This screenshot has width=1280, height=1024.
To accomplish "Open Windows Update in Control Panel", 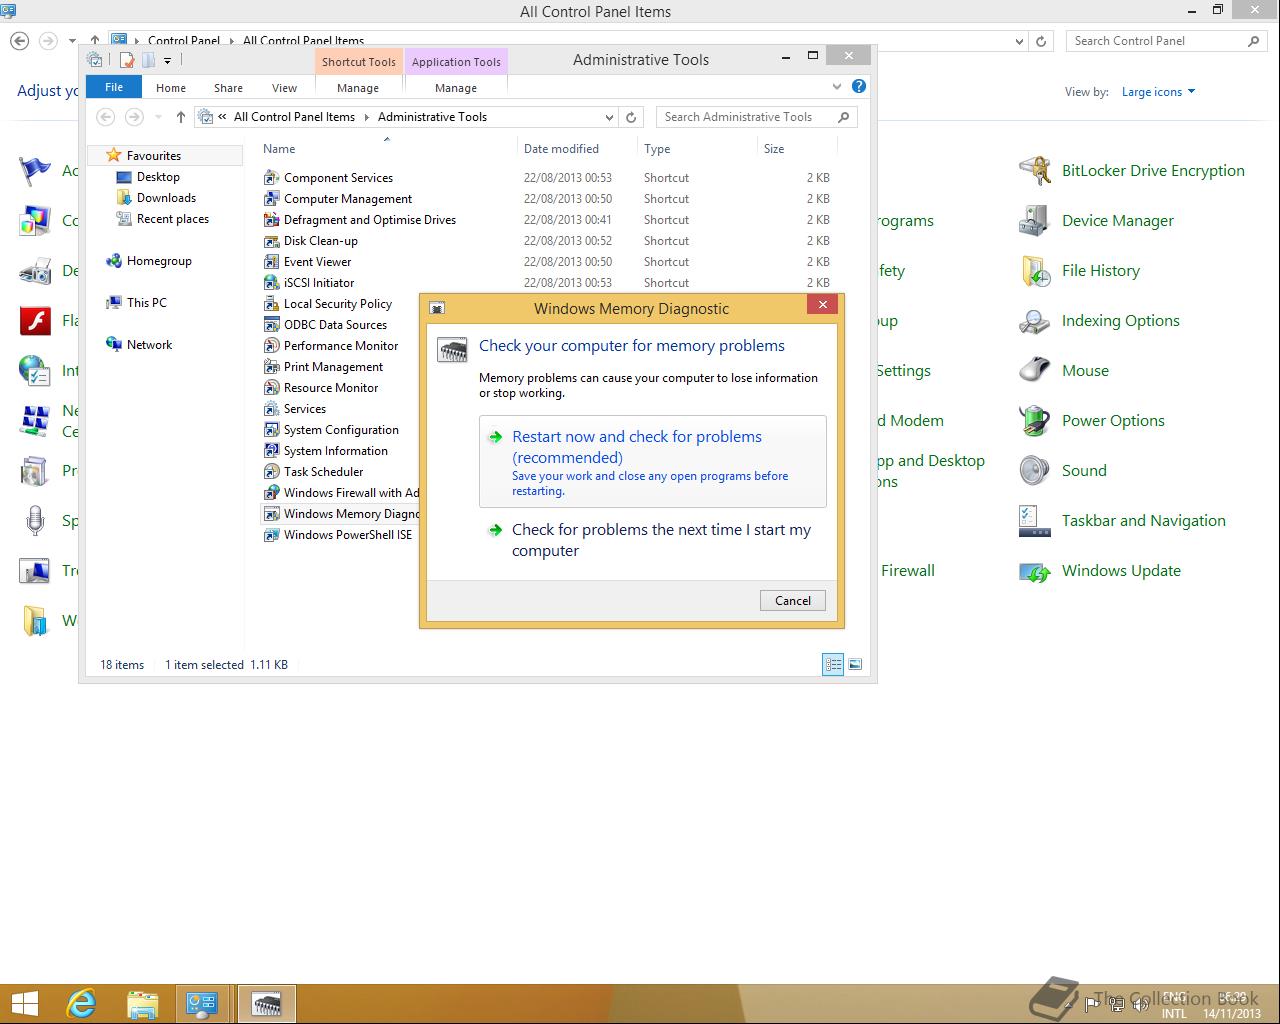I will 1100,571.
